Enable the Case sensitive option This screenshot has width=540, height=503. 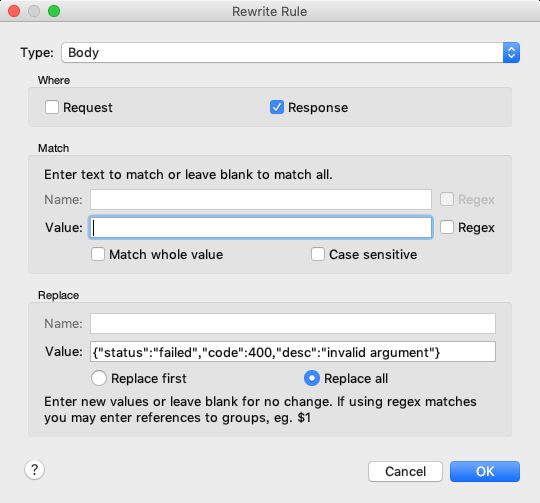[318, 254]
